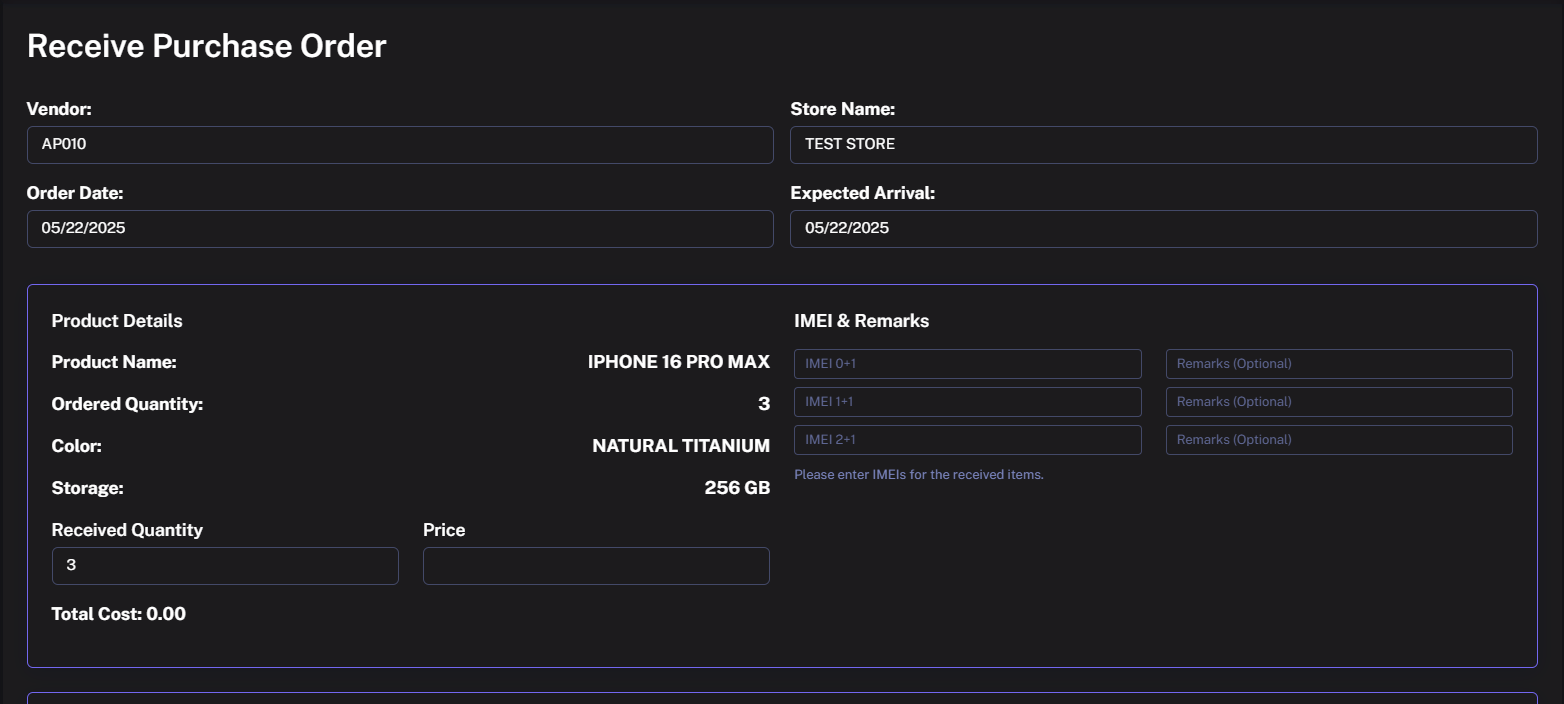Open the Order Date field
Screen dimensions: 1564x704
click(400, 229)
